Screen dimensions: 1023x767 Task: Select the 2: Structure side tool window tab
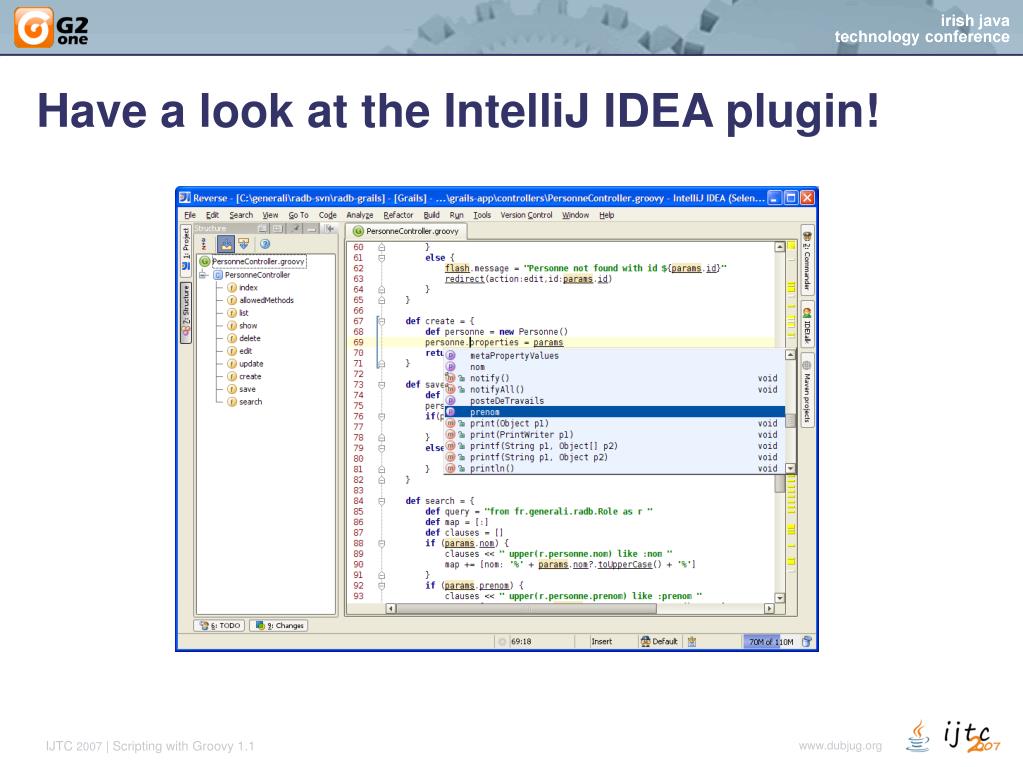[x=186, y=312]
